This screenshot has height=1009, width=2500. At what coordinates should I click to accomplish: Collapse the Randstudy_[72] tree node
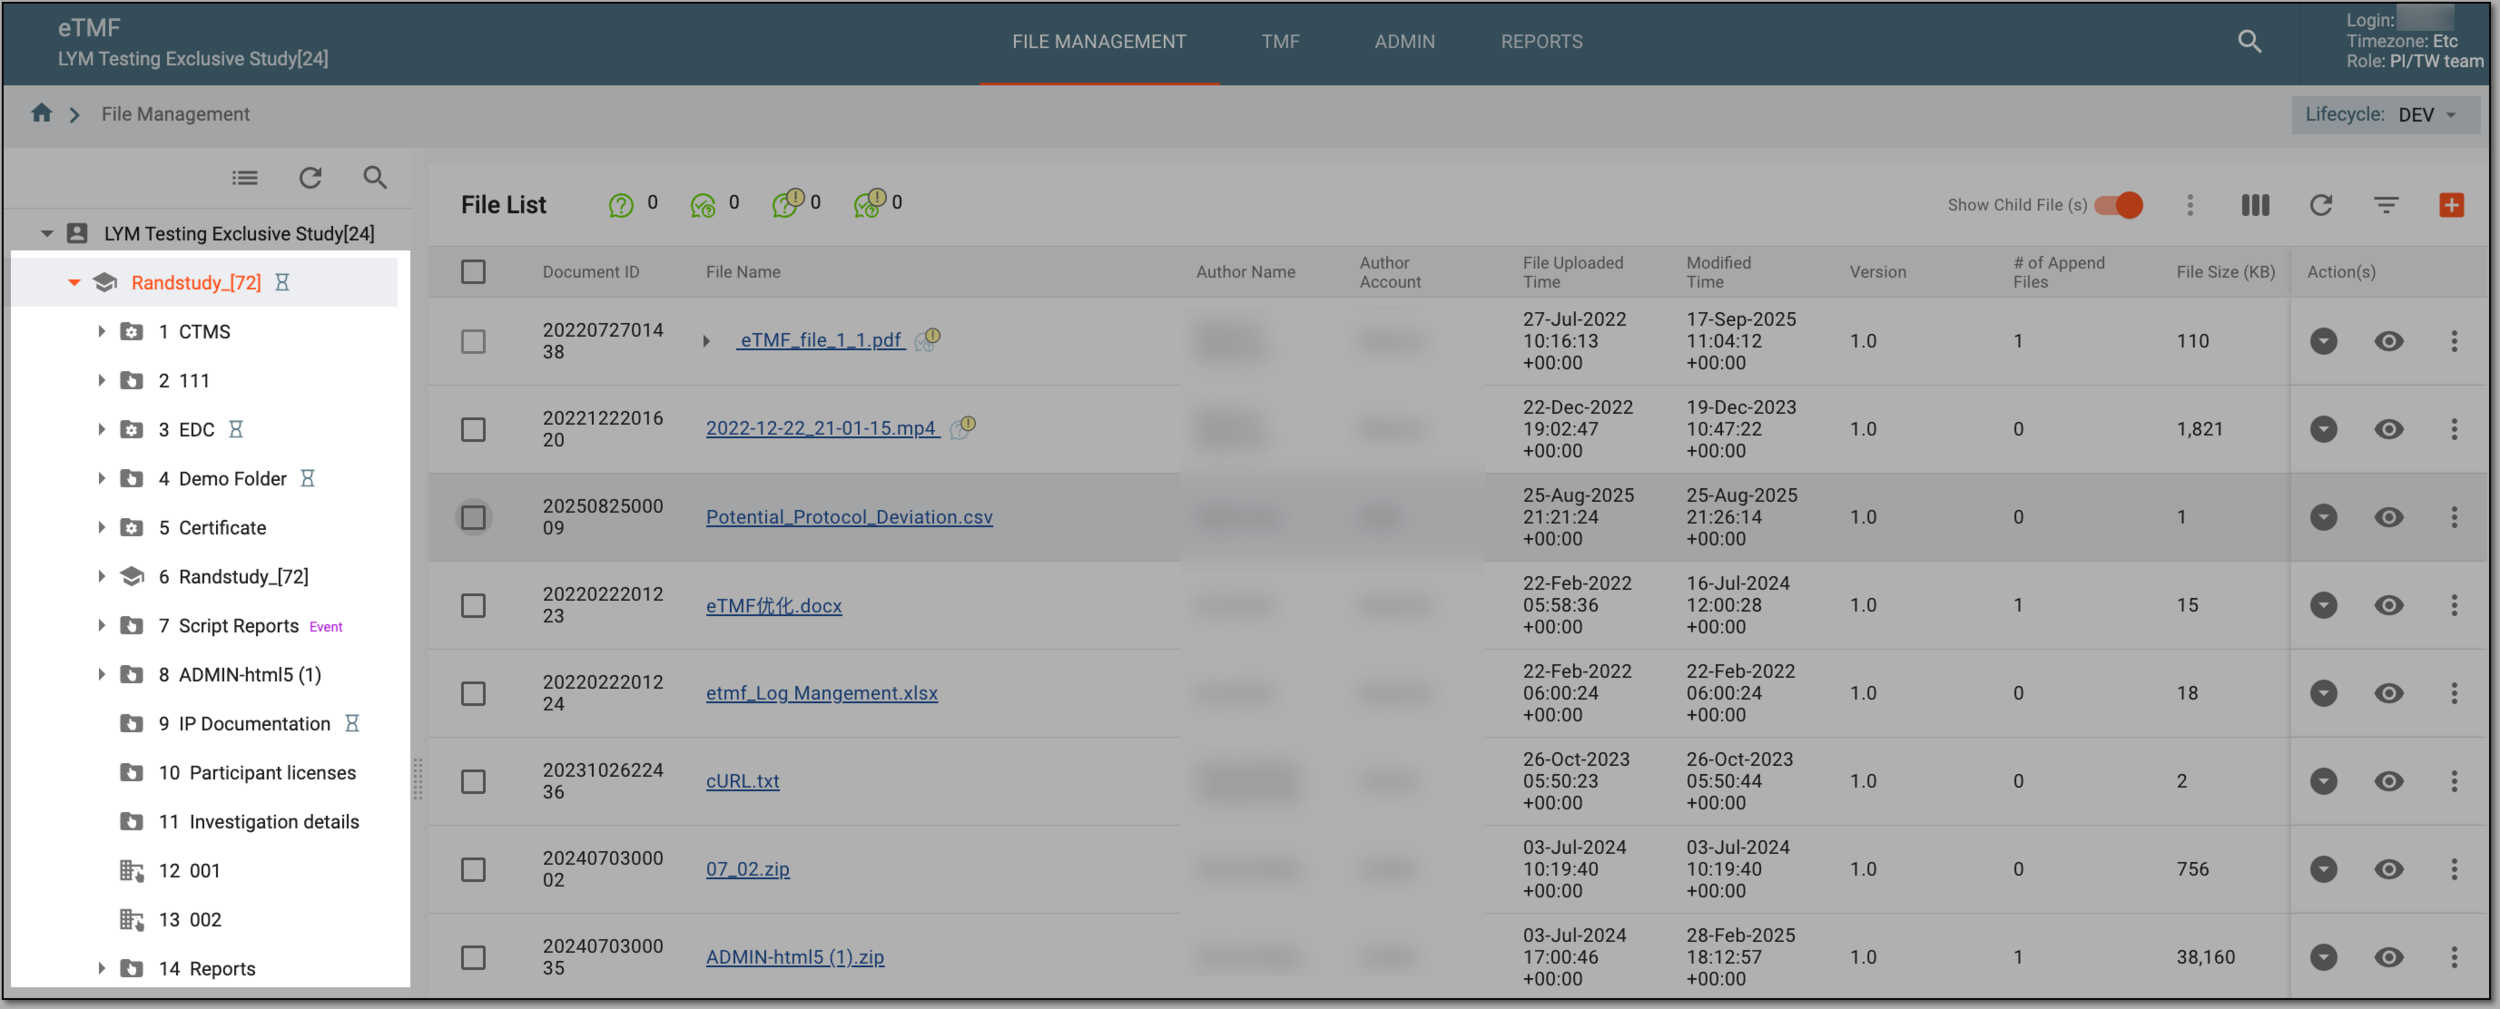point(74,282)
